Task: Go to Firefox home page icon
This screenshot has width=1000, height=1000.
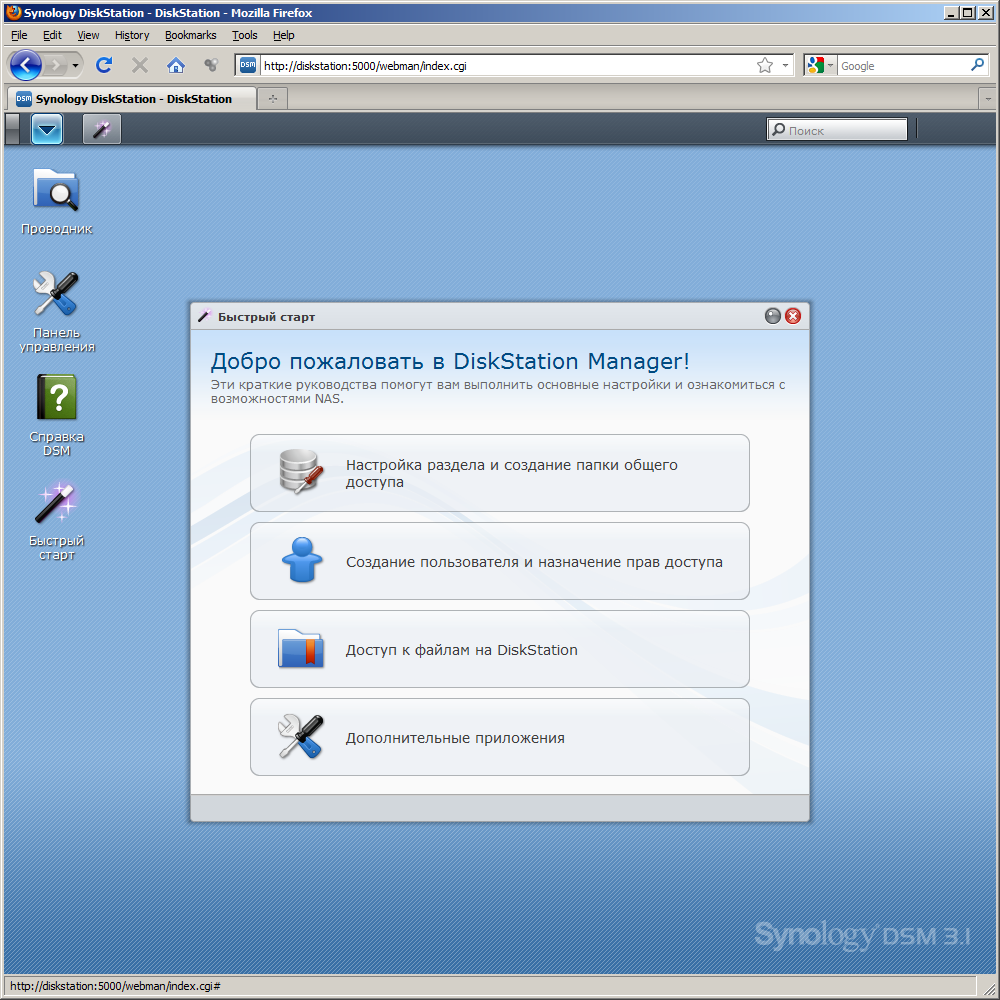Action: pos(175,65)
